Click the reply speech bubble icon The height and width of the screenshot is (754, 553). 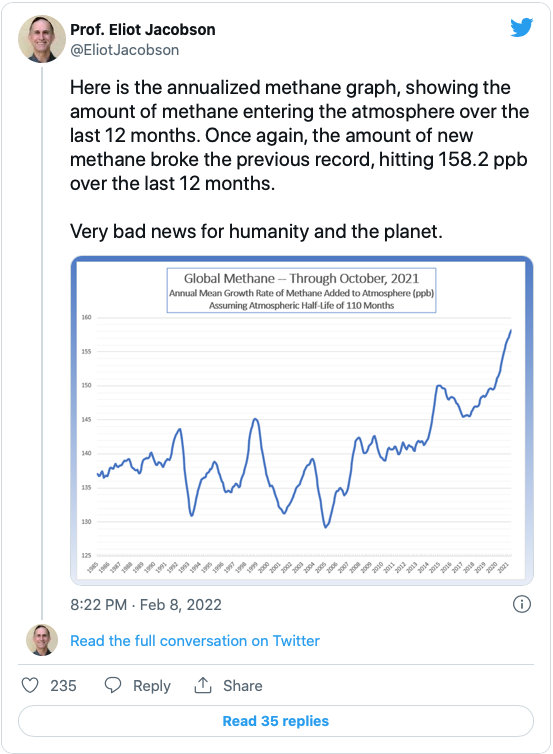(x=113, y=685)
